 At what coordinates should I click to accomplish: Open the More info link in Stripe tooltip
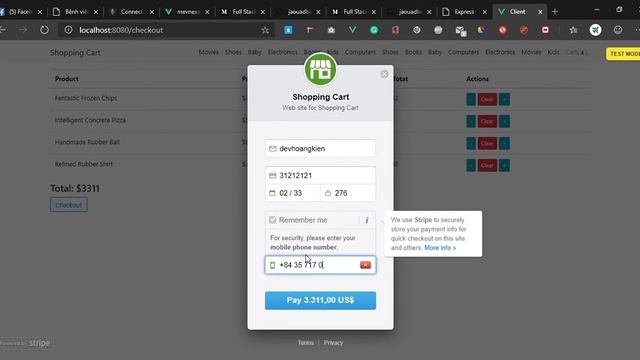[x=440, y=248]
